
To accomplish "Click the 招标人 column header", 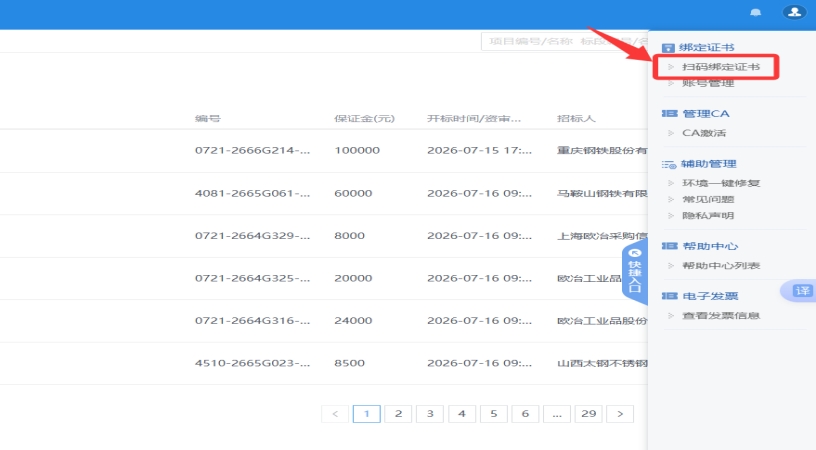I will 576,119.
